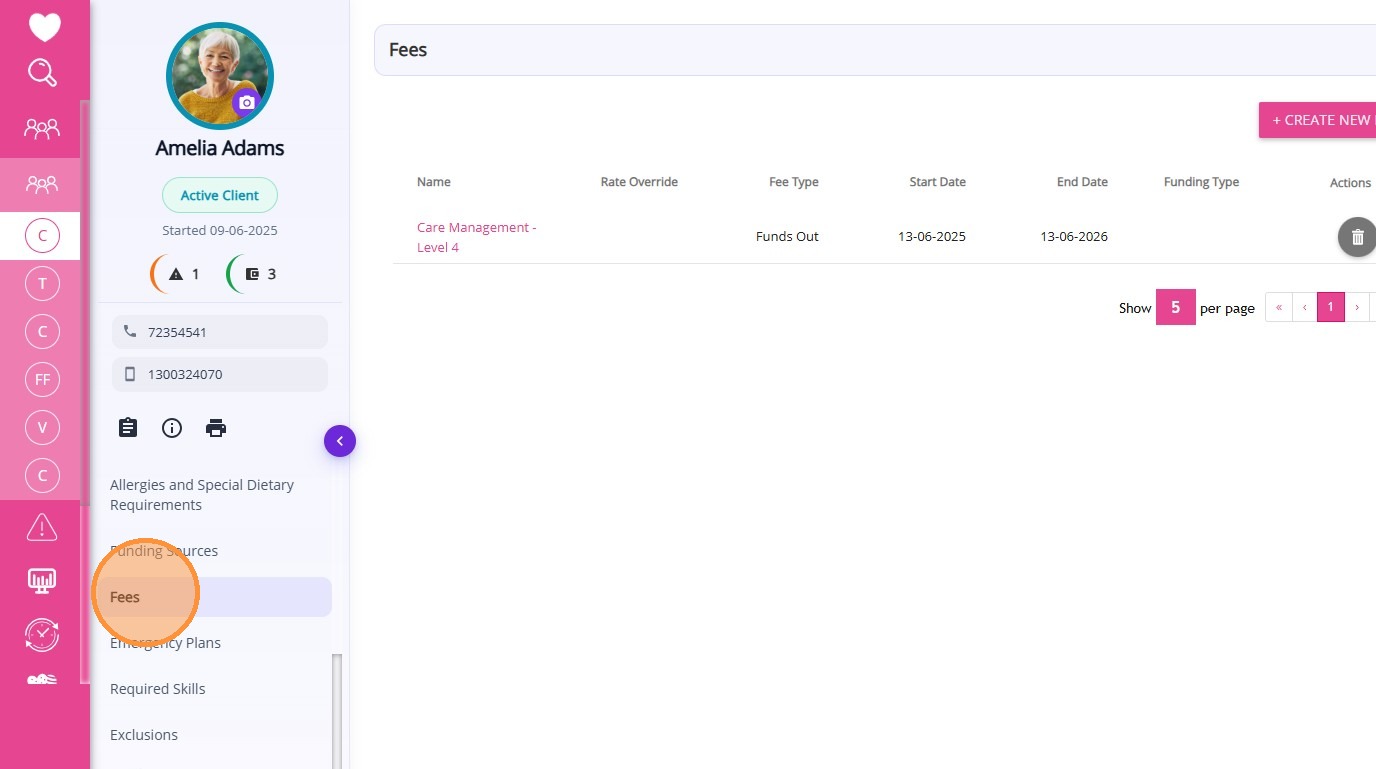
Task: Delete the Care Management fee with trash icon
Action: (1356, 237)
